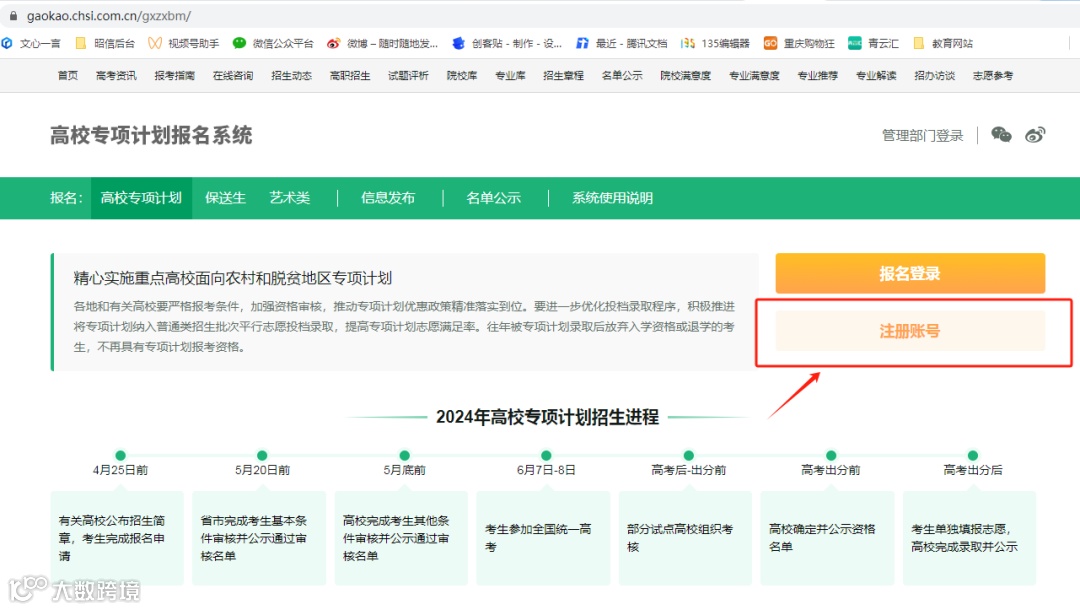Open 专业满意度 in top navigation
The width and height of the screenshot is (1080, 610).
click(754, 76)
